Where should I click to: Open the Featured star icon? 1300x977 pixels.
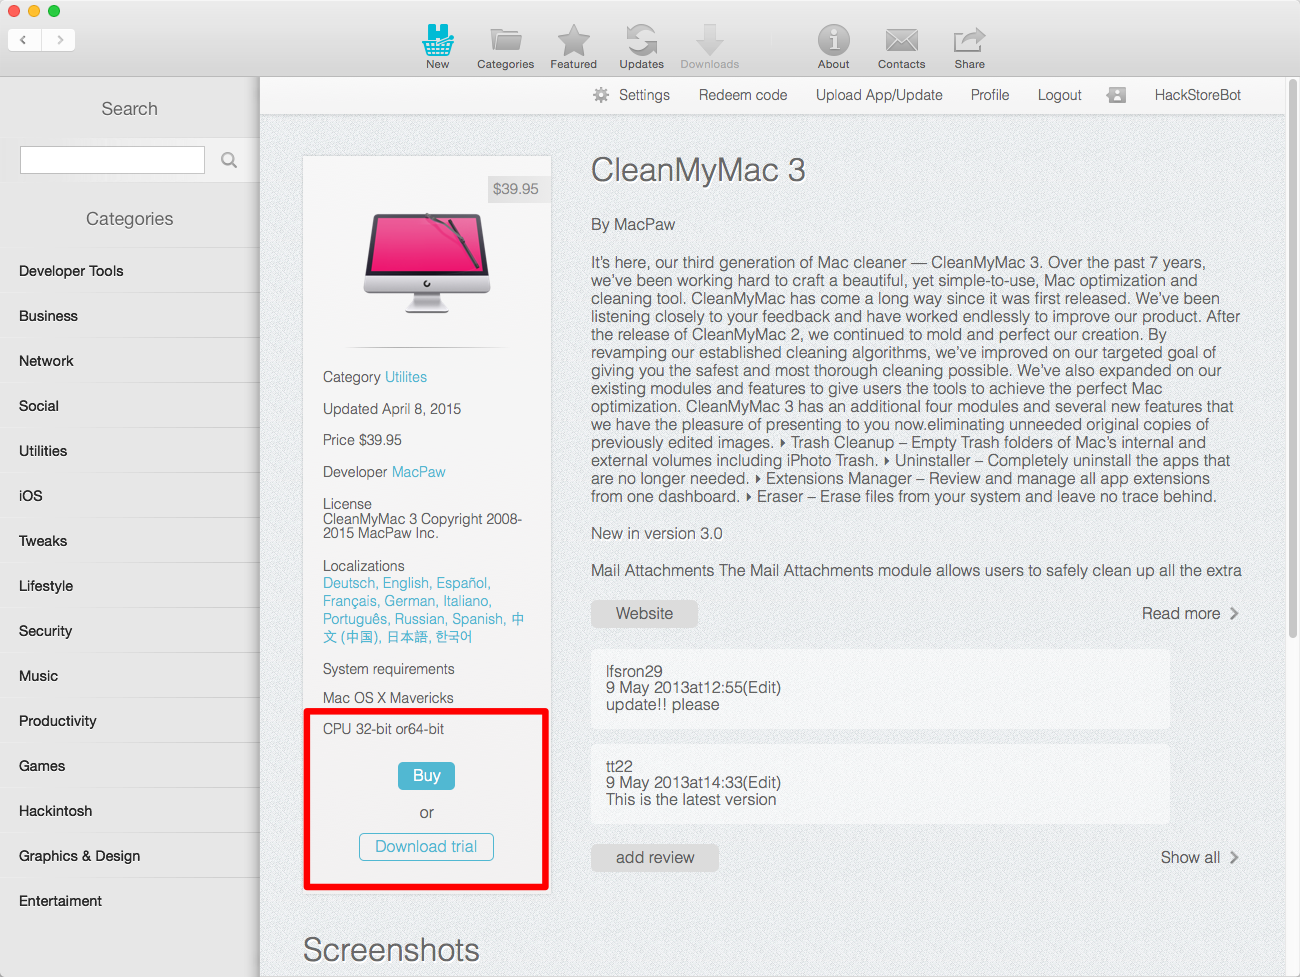pyautogui.click(x=573, y=46)
